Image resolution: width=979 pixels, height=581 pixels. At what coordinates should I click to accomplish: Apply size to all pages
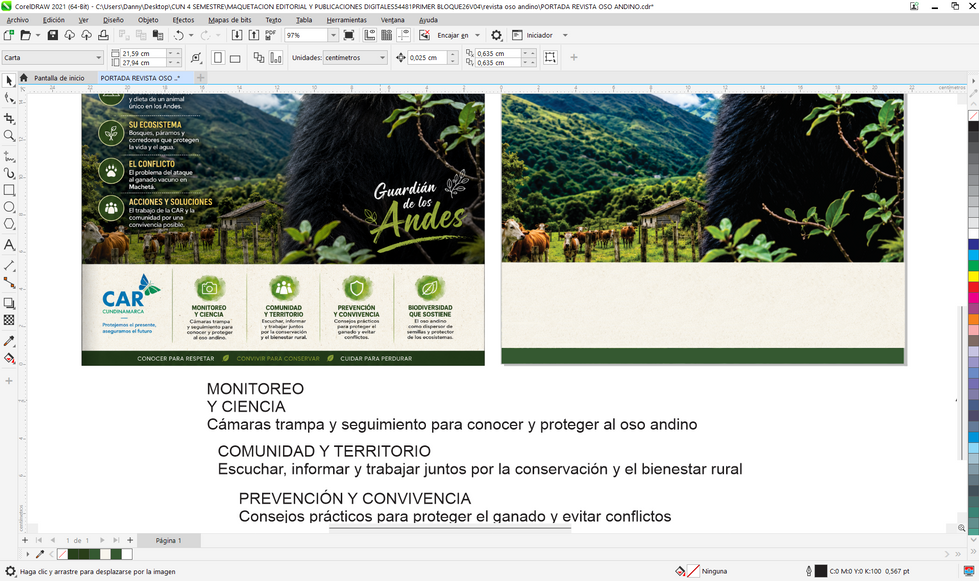point(258,58)
